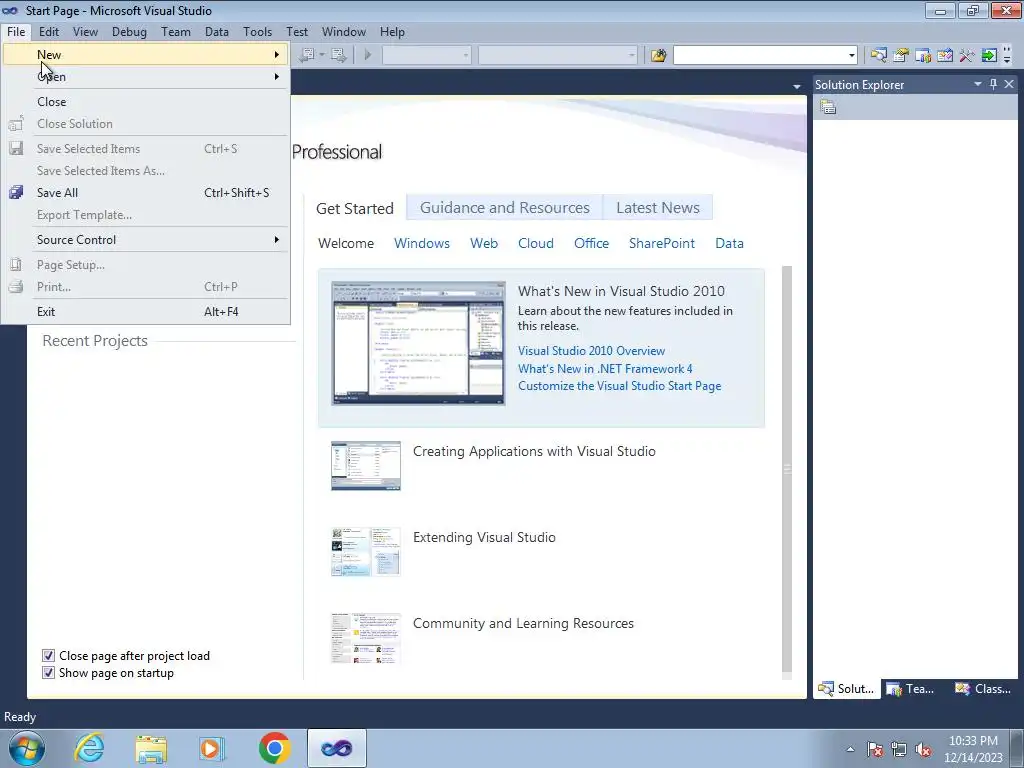The image size is (1024, 768).
Task: Expand the Open submenu arrow
Action: point(277,76)
